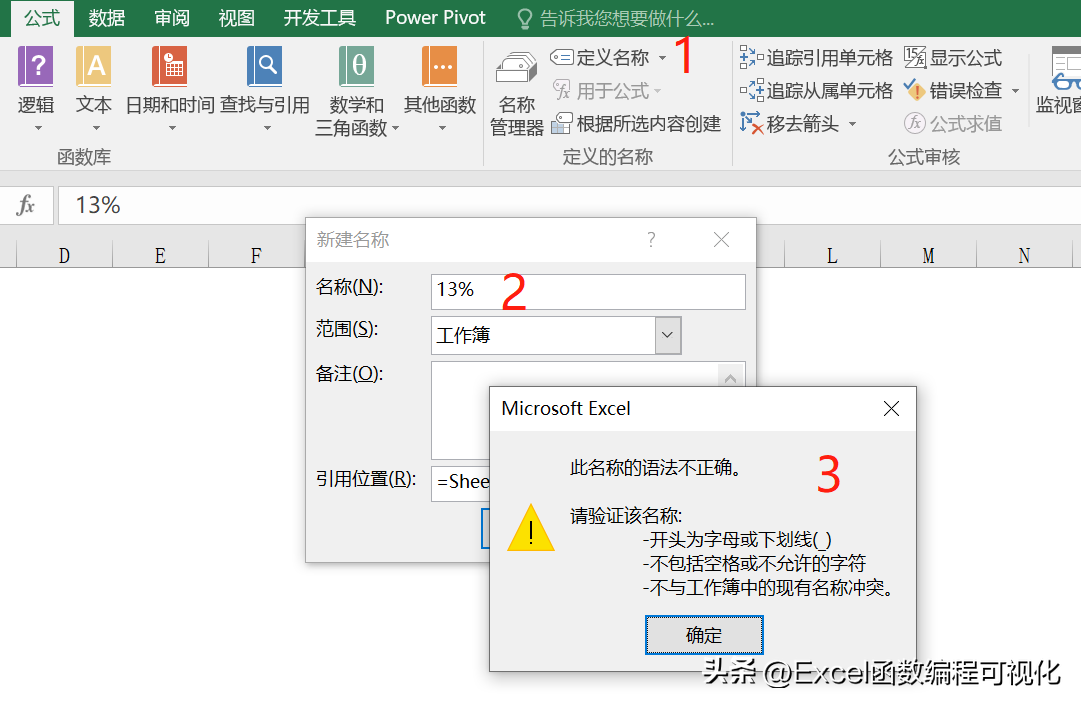
Task: Toggle Show Formulas (显示公式)
Action: [953, 58]
